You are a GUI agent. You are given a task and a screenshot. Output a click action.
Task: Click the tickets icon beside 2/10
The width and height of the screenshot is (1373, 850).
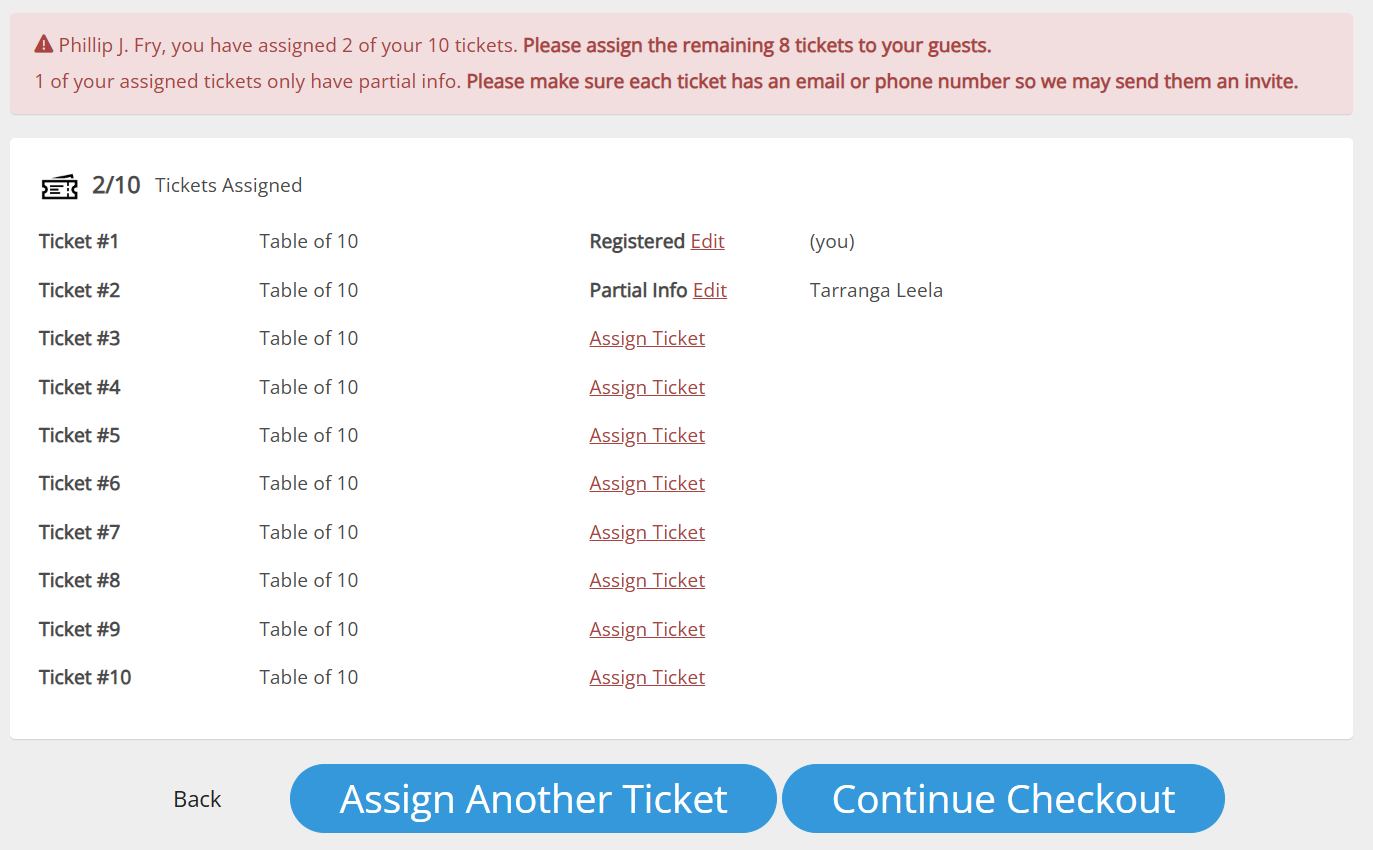tap(59, 187)
